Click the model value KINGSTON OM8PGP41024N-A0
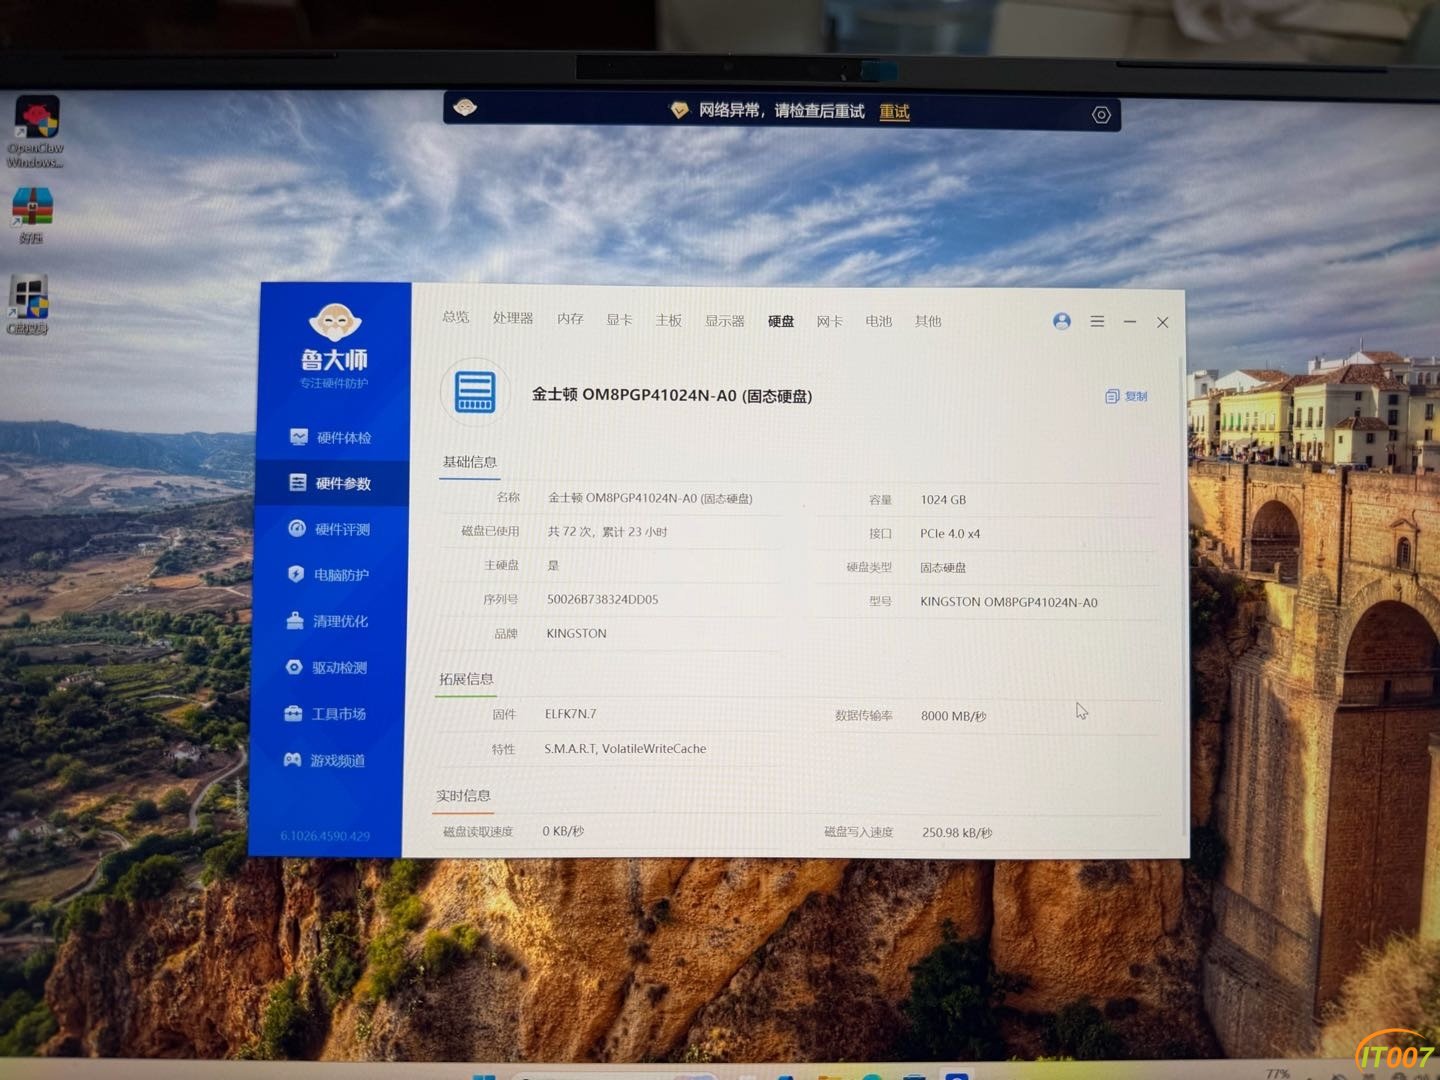 (x=1009, y=602)
